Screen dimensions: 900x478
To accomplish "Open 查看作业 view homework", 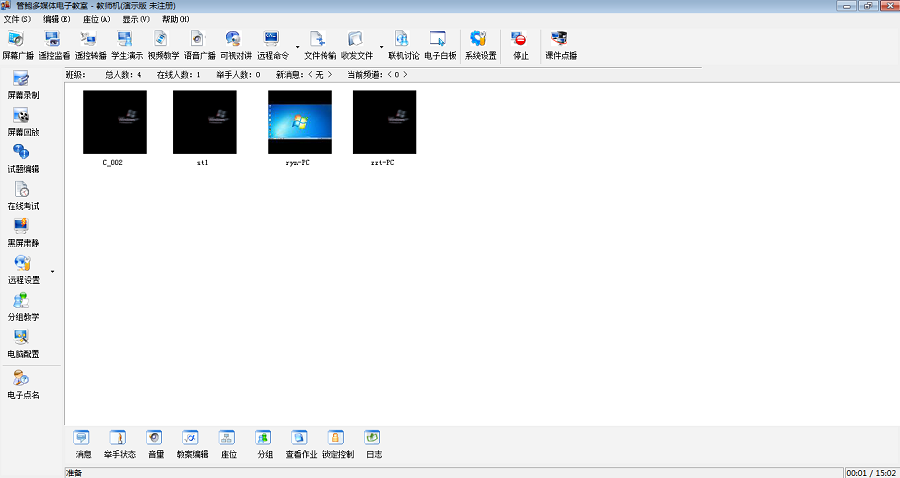I will [301, 444].
